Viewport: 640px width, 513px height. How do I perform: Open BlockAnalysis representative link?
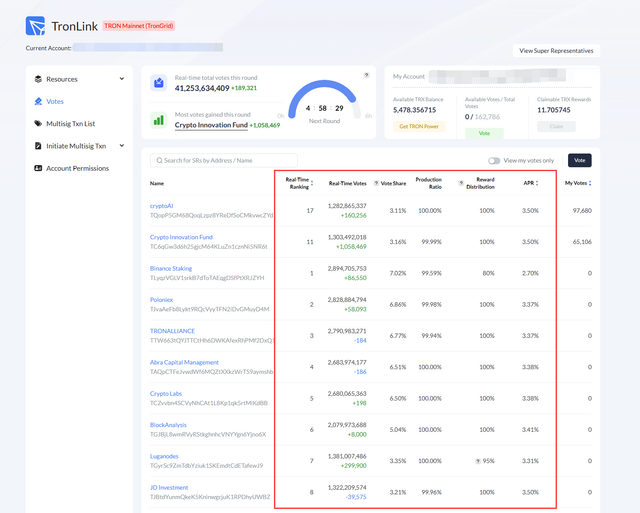(x=168, y=425)
